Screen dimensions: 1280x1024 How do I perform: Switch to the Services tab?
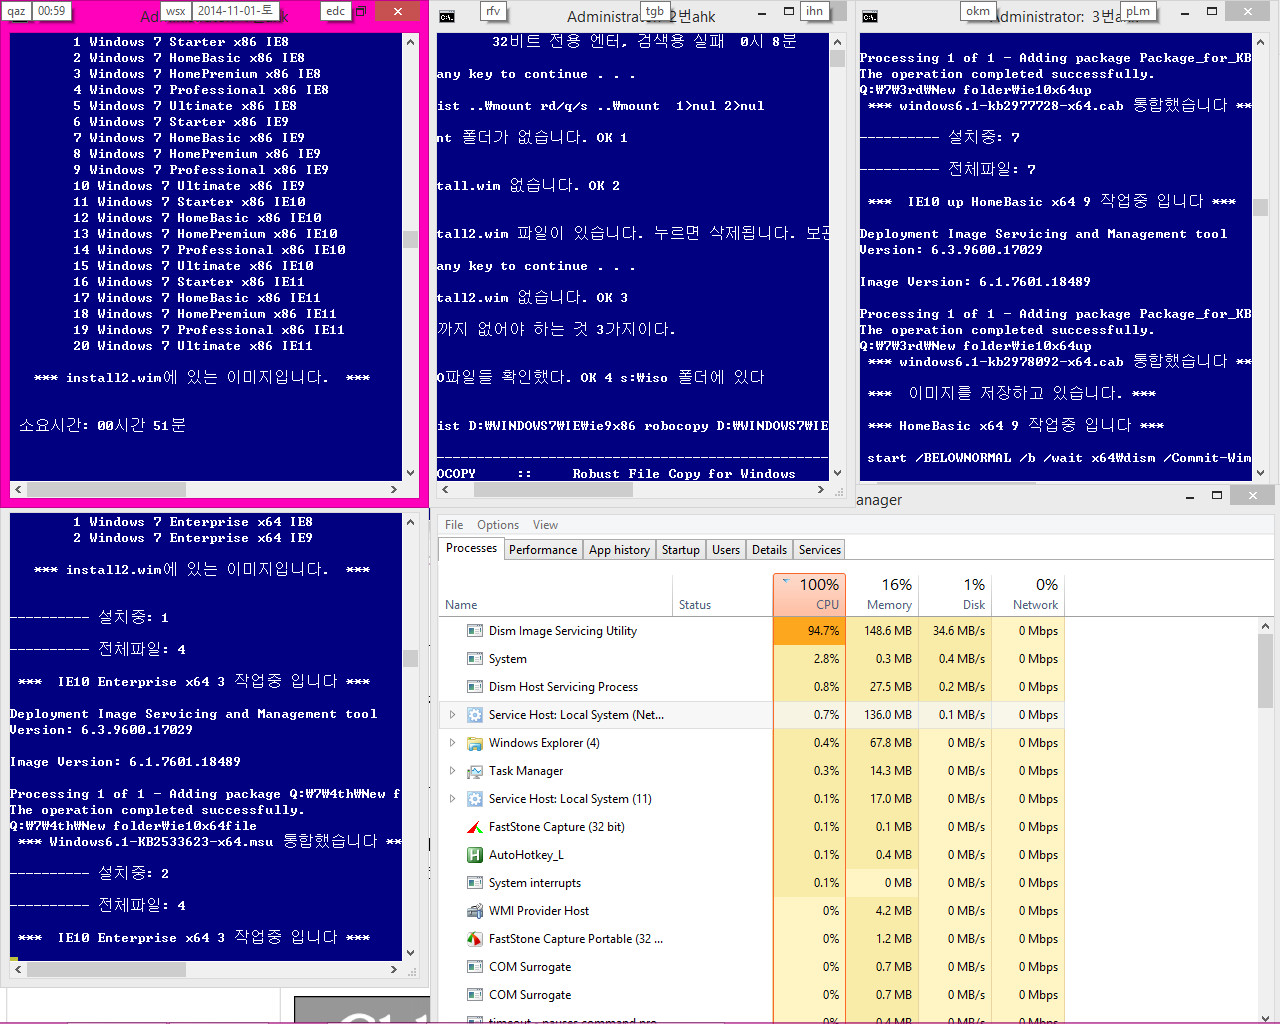pyautogui.click(x=820, y=550)
